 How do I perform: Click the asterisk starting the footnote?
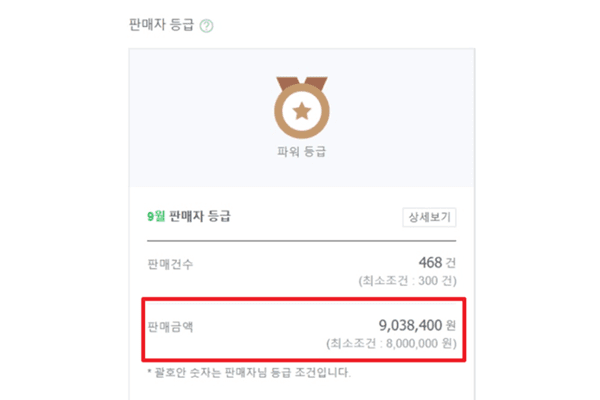(x=149, y=373)
